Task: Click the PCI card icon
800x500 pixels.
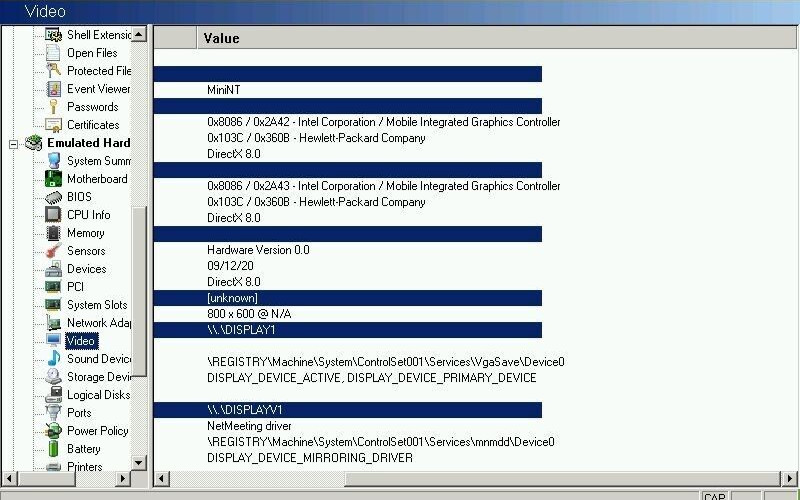Action: pyautogui.click(x=53, y=287)
